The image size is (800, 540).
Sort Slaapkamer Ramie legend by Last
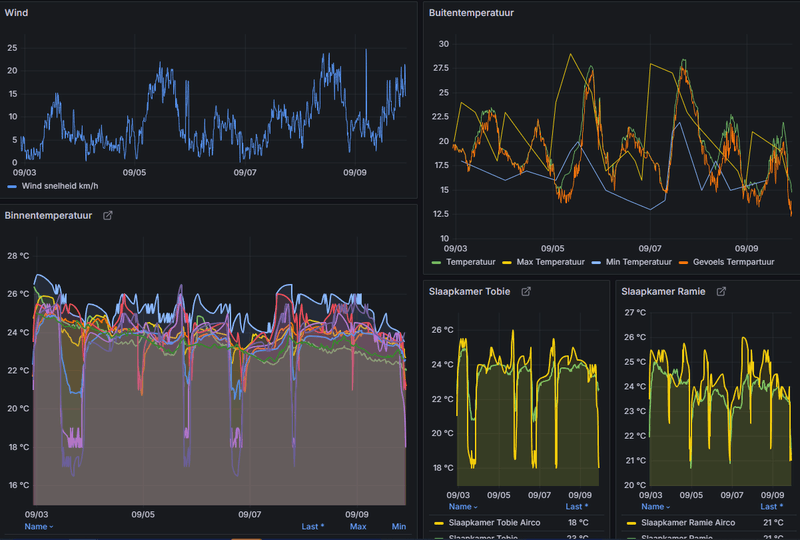(773, 506)
